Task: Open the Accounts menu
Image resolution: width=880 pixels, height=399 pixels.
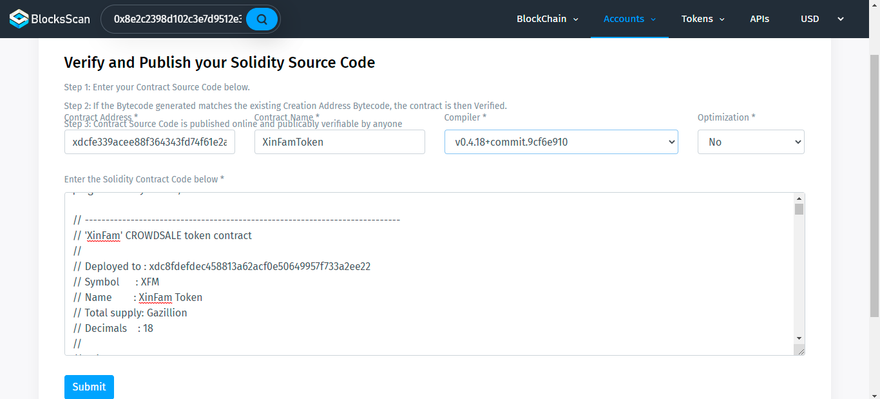Action: [x=629, y=19]
